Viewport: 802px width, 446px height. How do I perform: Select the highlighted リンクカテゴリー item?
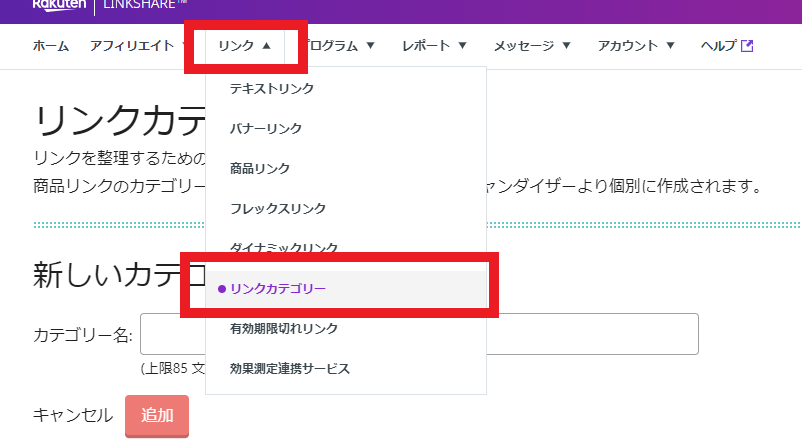pyautogui.click(x=278, y=289)
